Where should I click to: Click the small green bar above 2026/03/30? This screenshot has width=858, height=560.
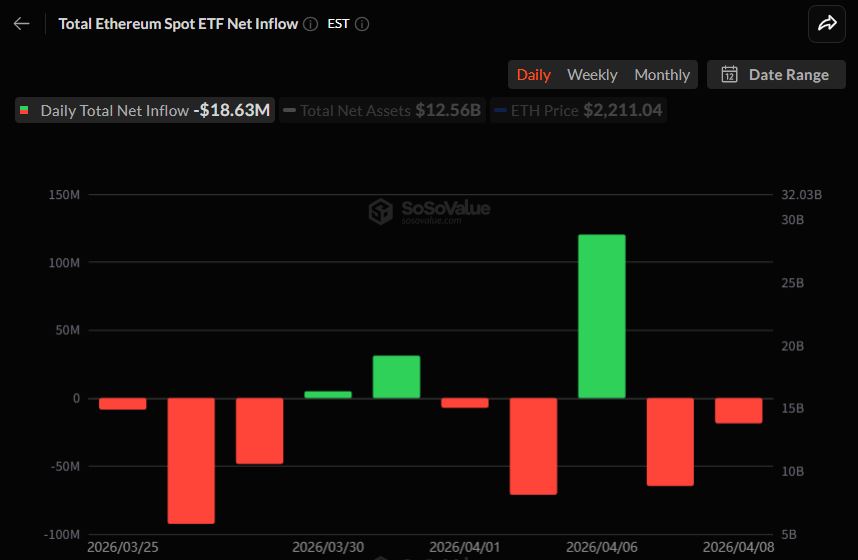coord(328,395)
